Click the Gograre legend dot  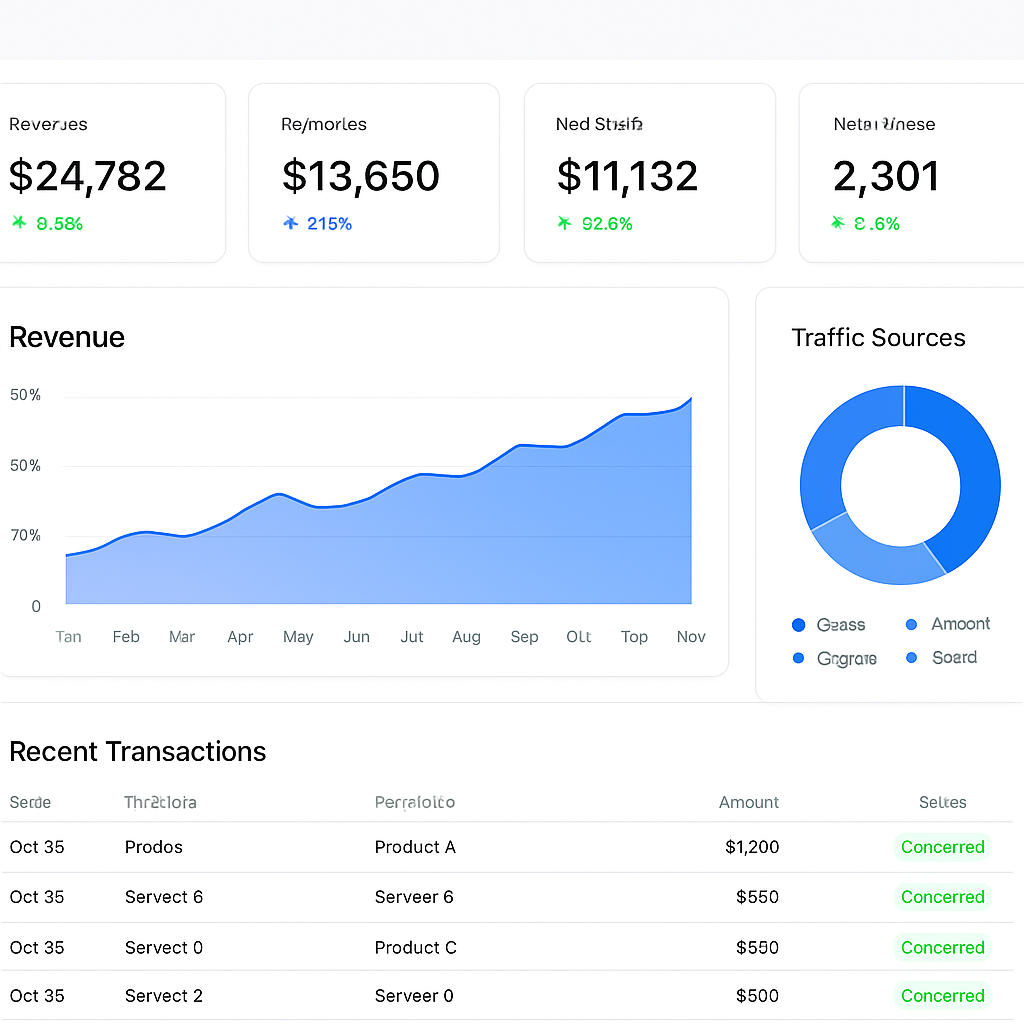798,658
